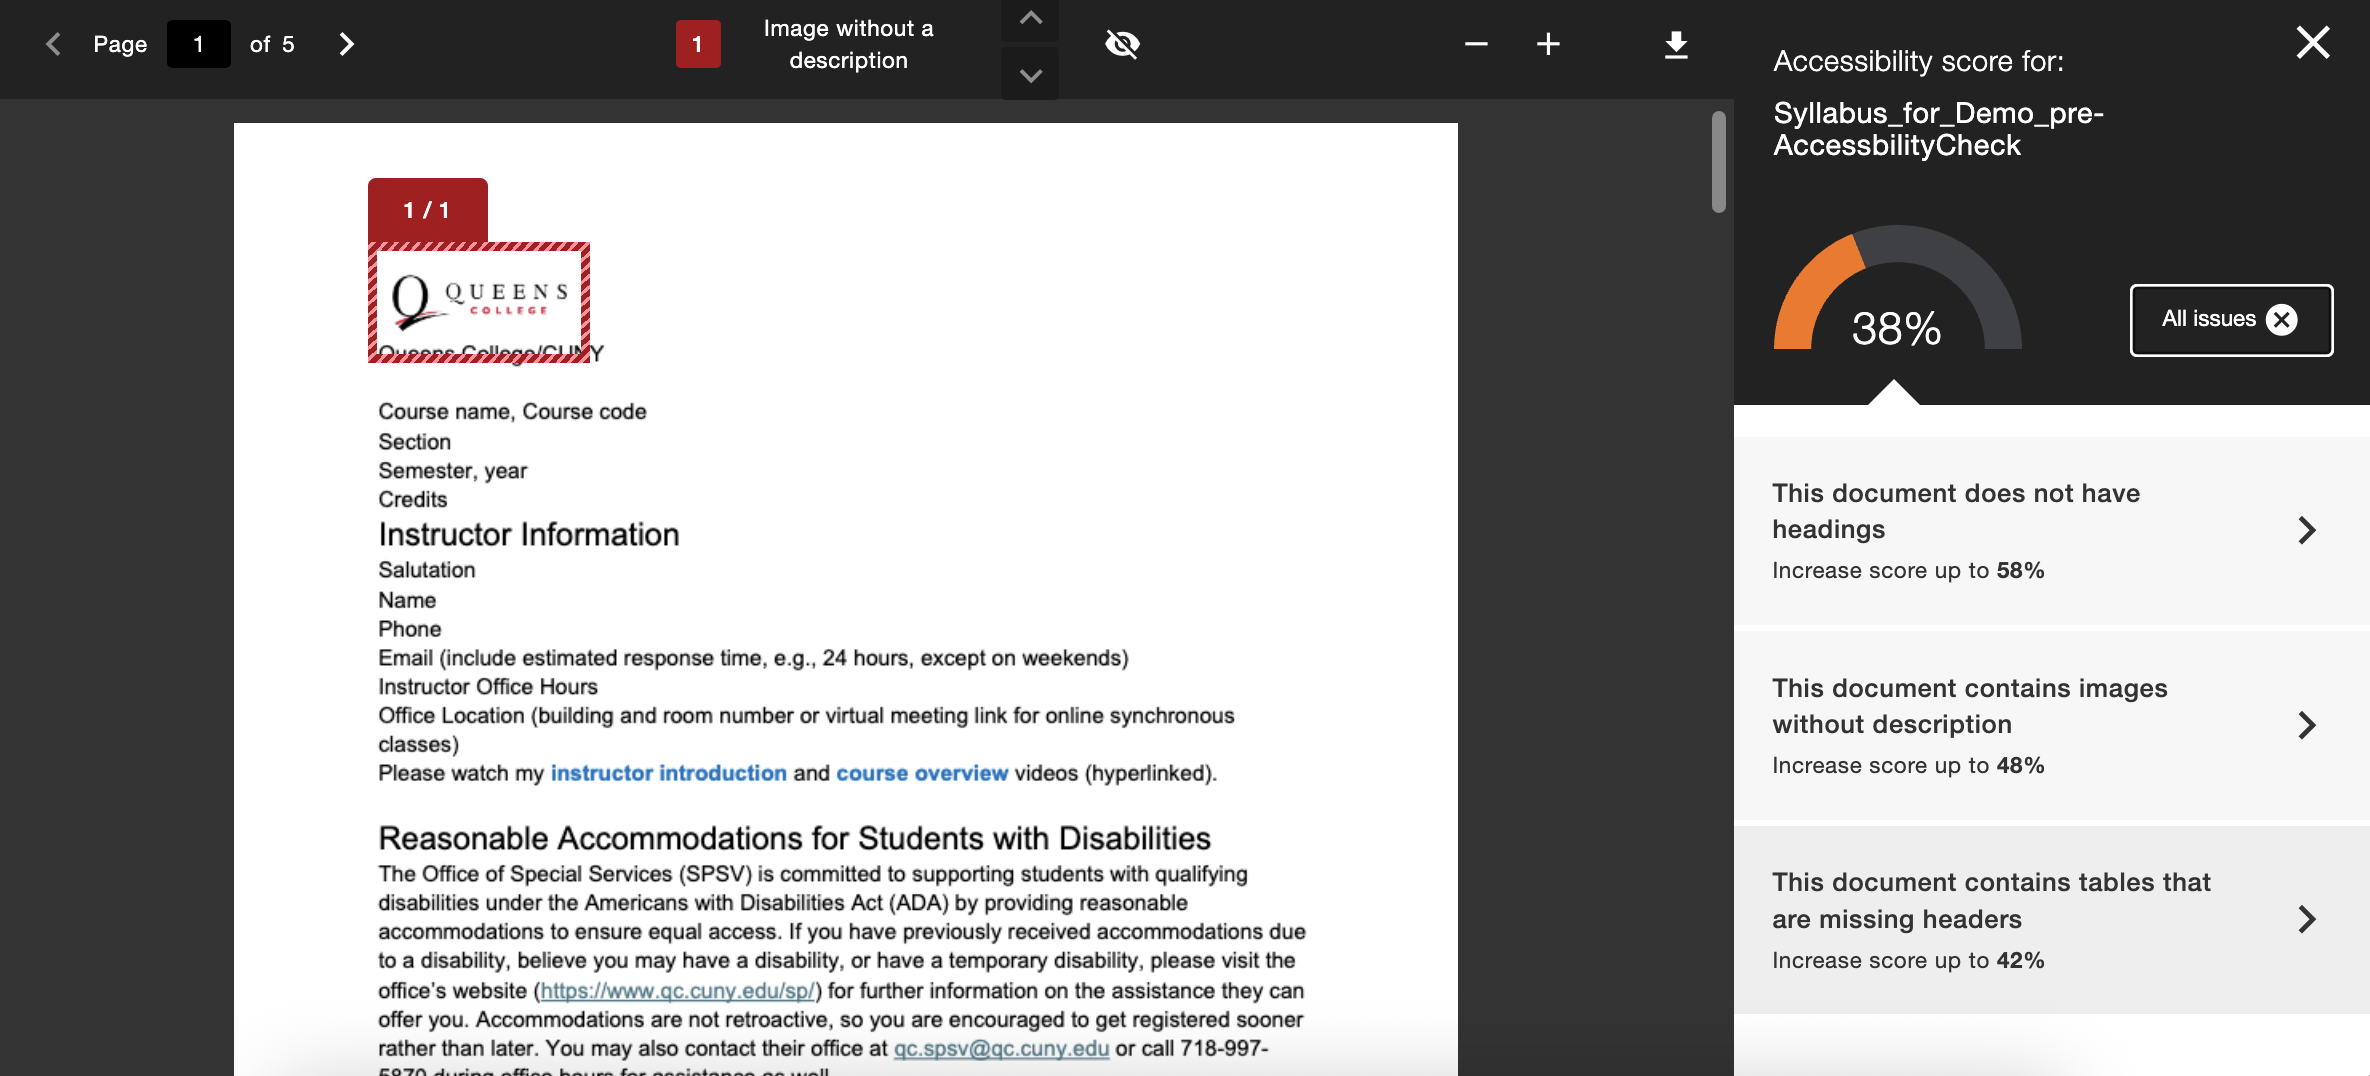Jump to previous issue with up chevron
The image size is (2370, 1076).
coord(1030,19)
